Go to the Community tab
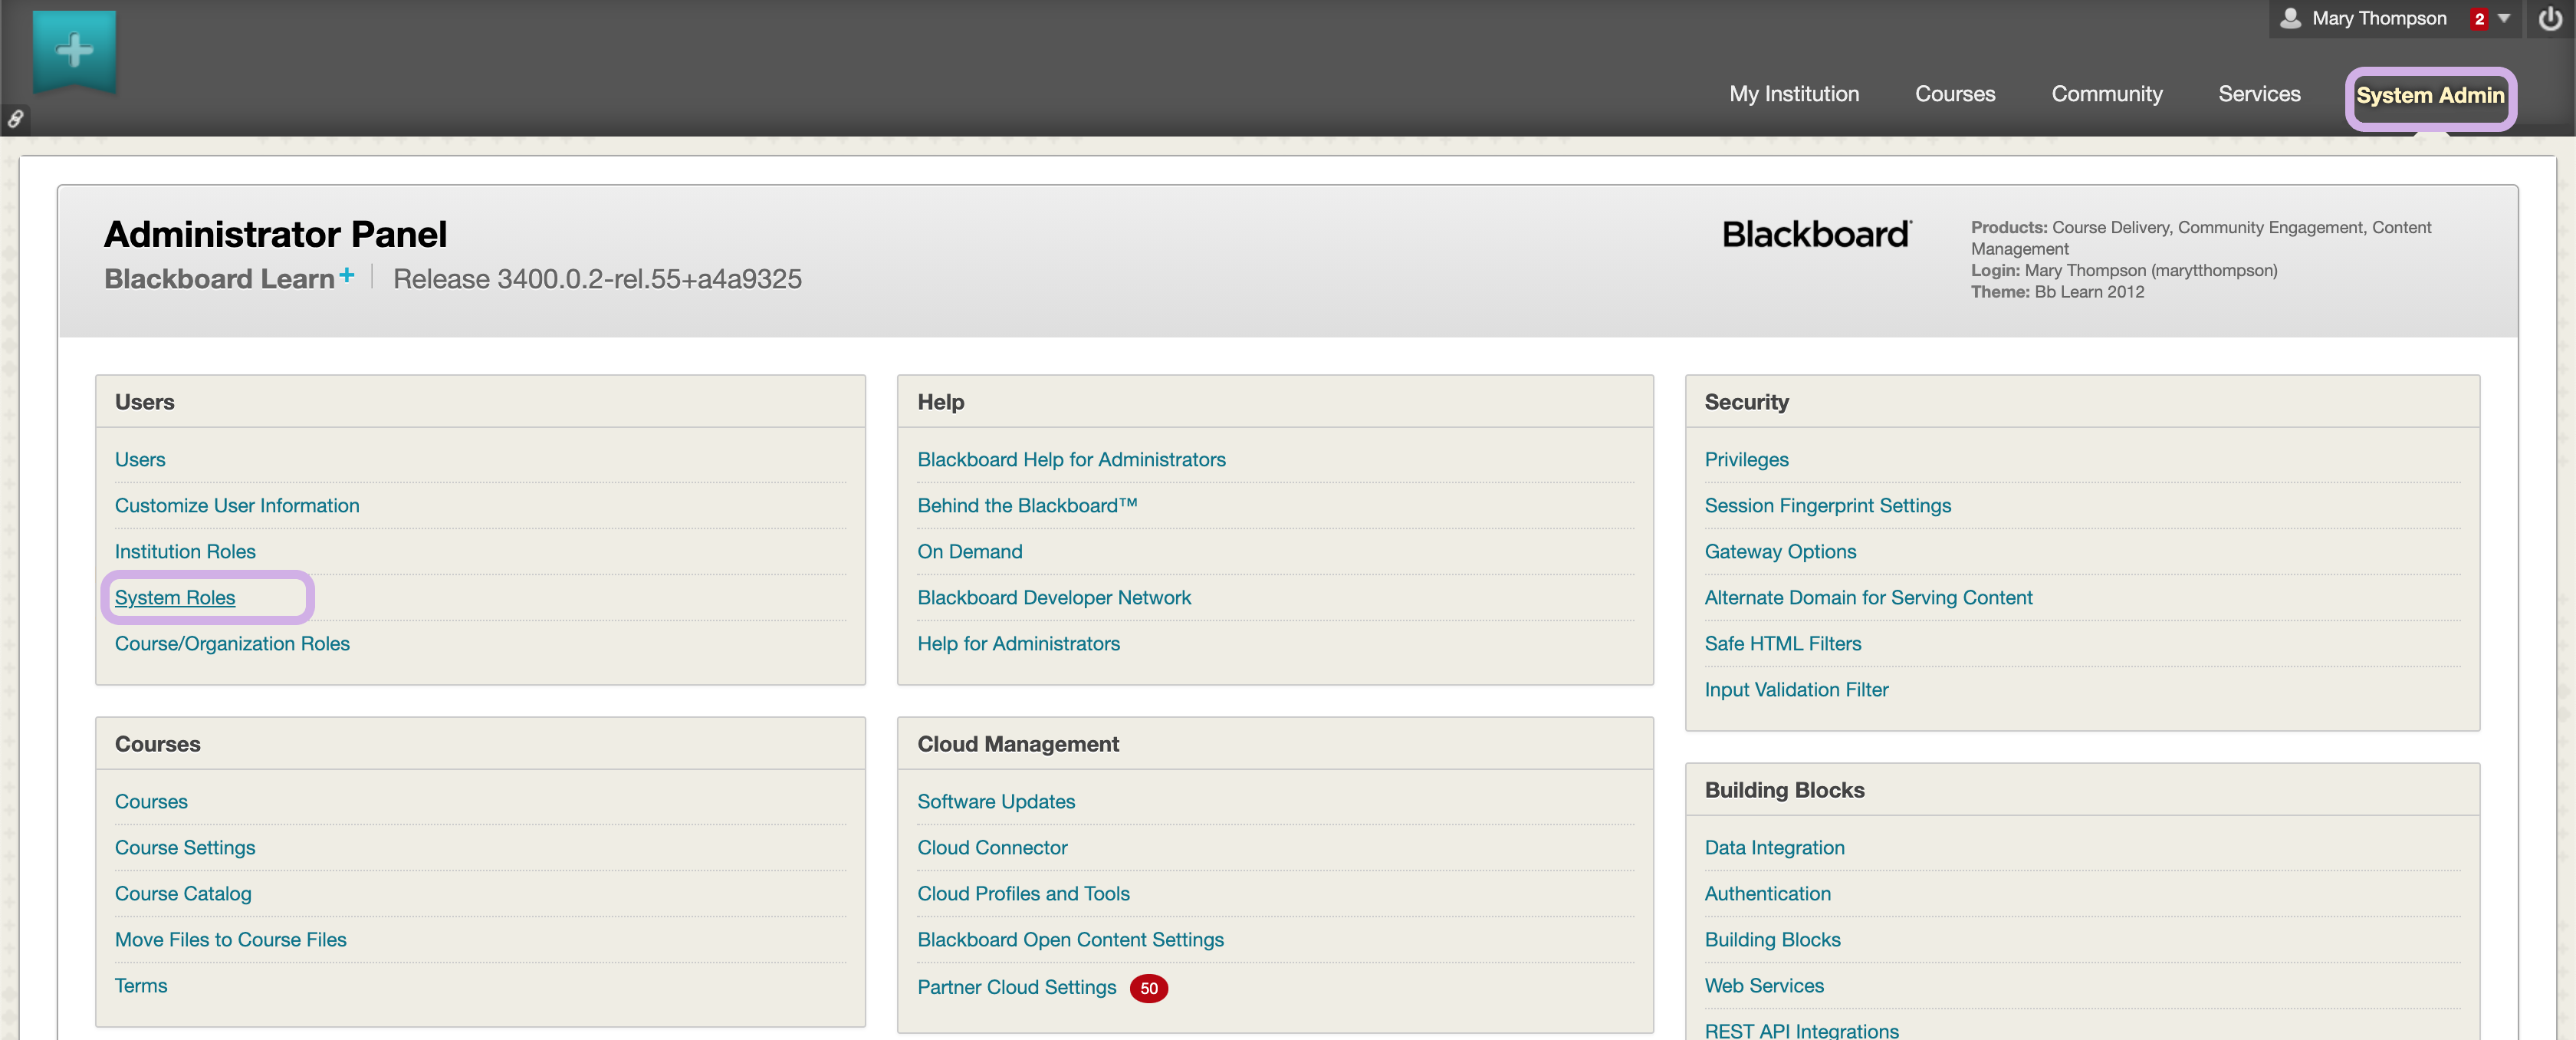 point(2106,94)
